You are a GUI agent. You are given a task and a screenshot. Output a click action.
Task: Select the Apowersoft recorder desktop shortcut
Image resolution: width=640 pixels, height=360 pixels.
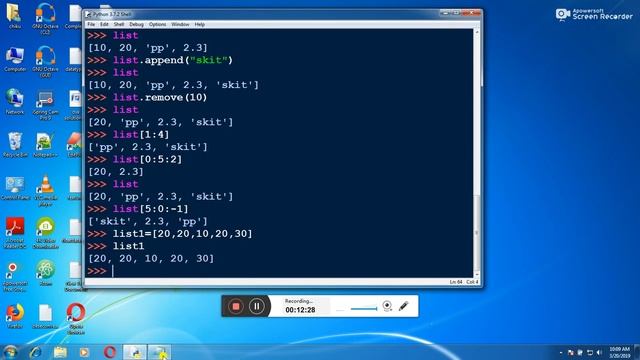coord(15,277)
